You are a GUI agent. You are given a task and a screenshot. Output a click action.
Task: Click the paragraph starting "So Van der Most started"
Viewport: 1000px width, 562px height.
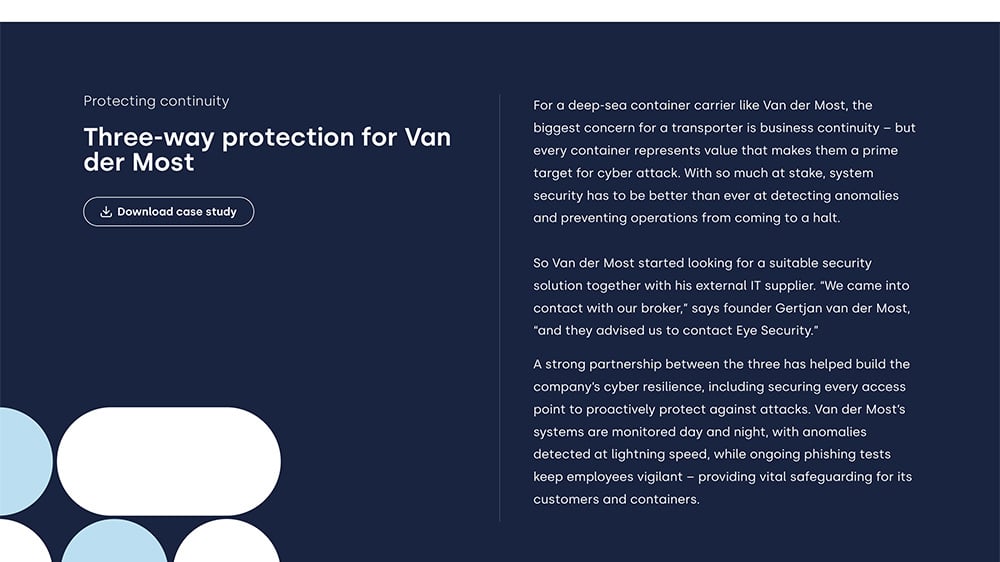tap(724, 297)
